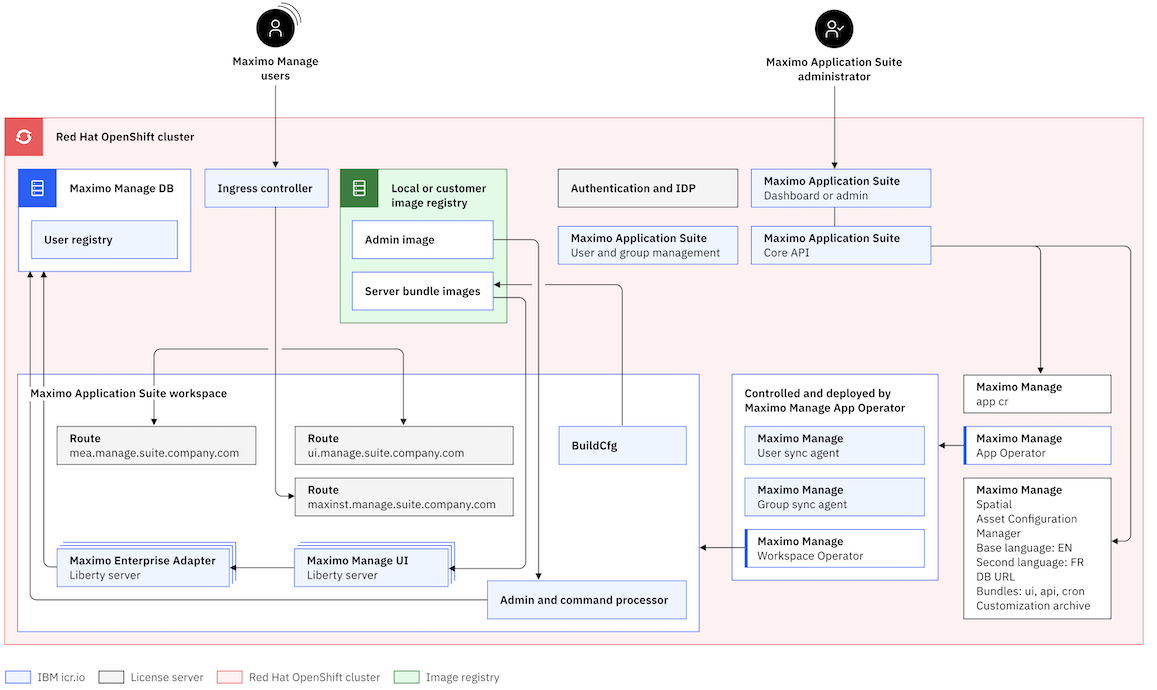Click the Ingress controller box
This screenshot has width=1157, height=690.
tap(266, 188)
